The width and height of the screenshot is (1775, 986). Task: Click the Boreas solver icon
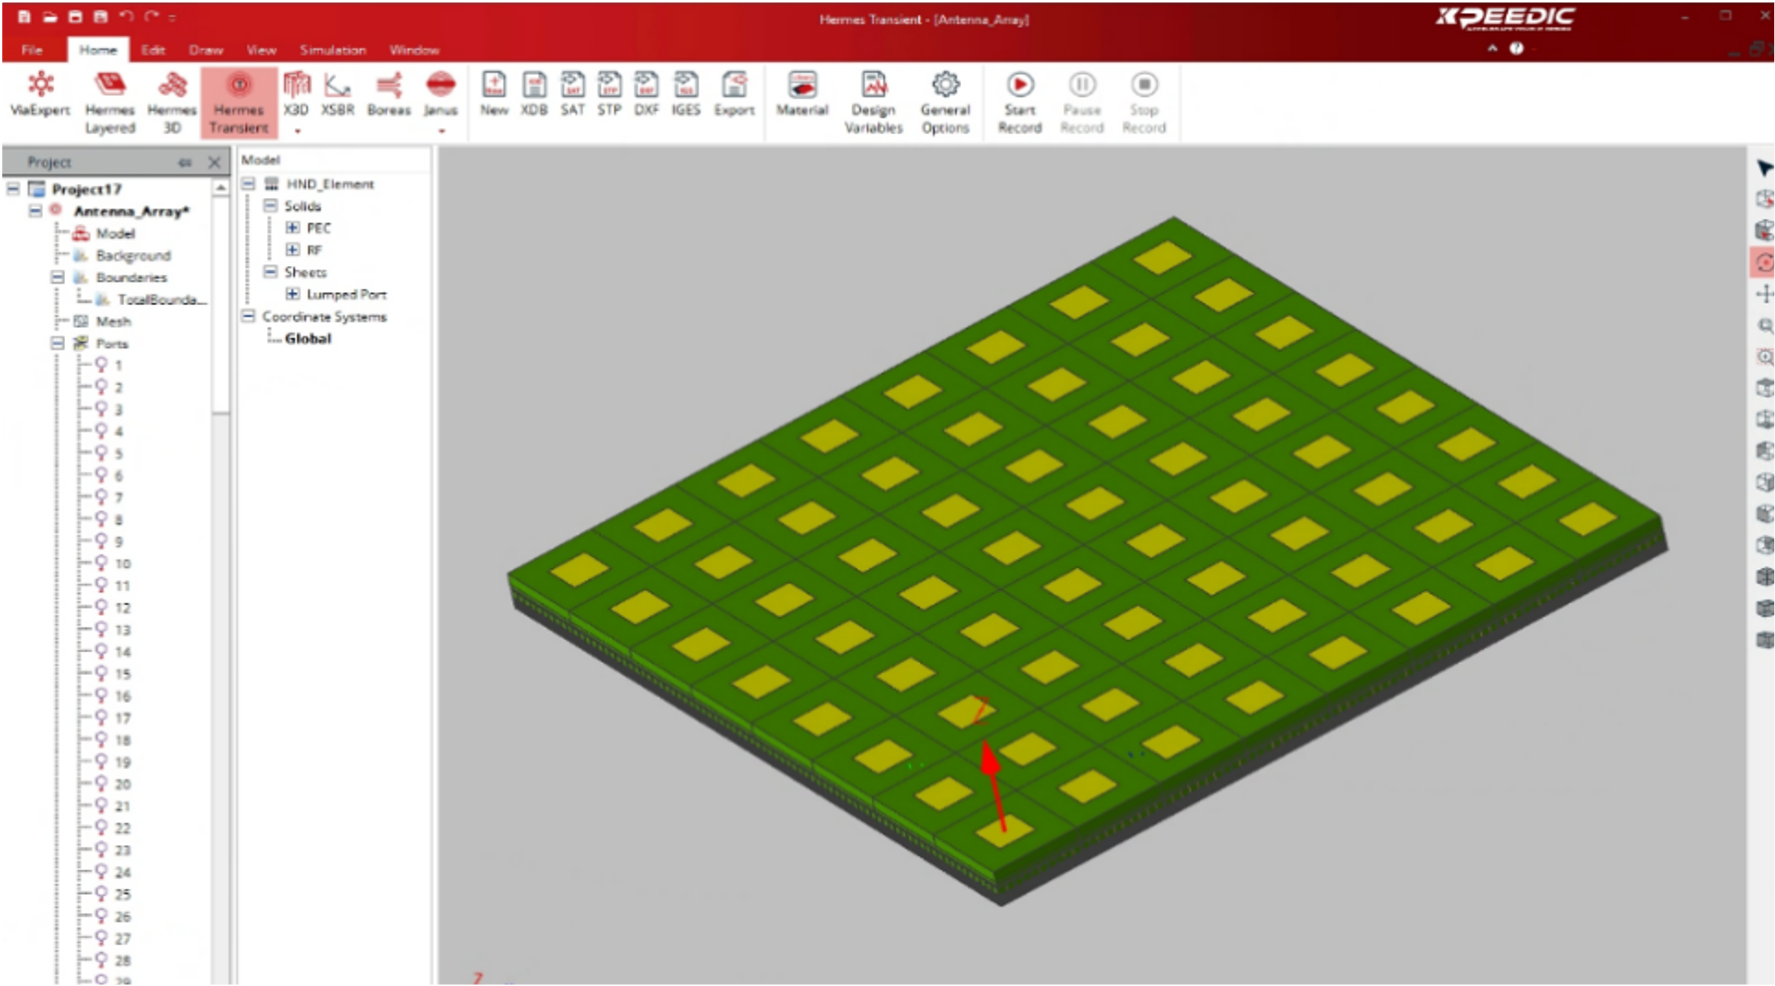[x=388, y=95]
